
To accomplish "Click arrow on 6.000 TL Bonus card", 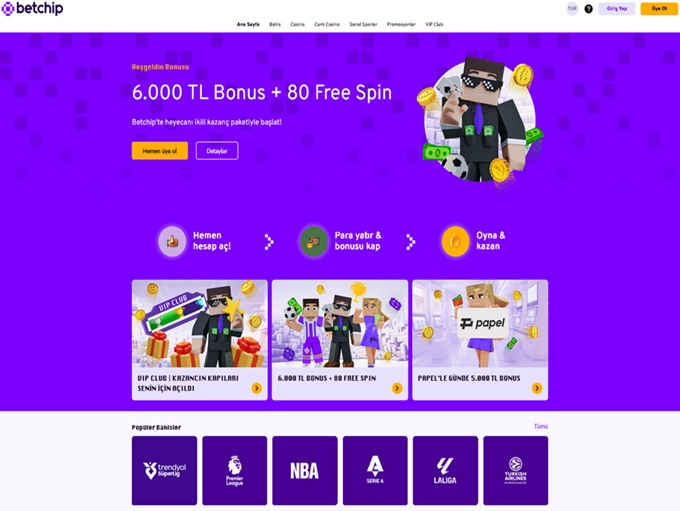I will point(397,388).
